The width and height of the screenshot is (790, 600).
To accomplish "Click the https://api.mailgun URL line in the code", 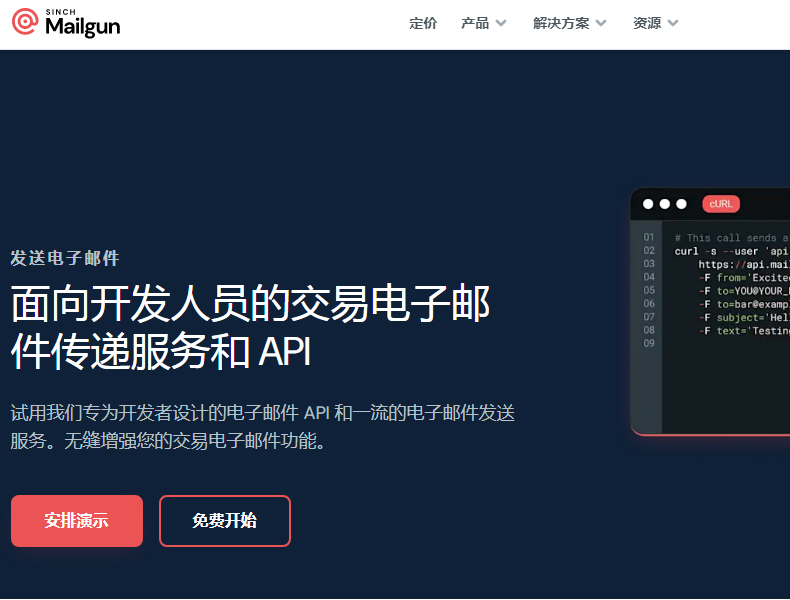I will (744, 264).
